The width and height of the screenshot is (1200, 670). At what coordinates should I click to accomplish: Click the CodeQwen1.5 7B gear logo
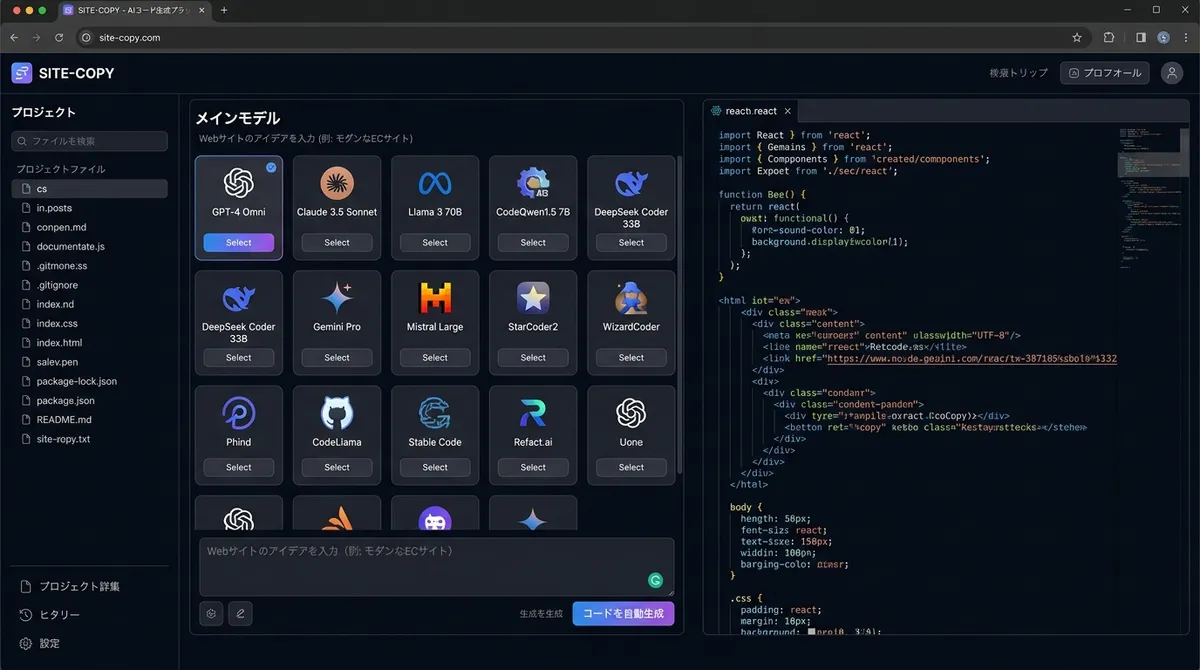(533, 183)
